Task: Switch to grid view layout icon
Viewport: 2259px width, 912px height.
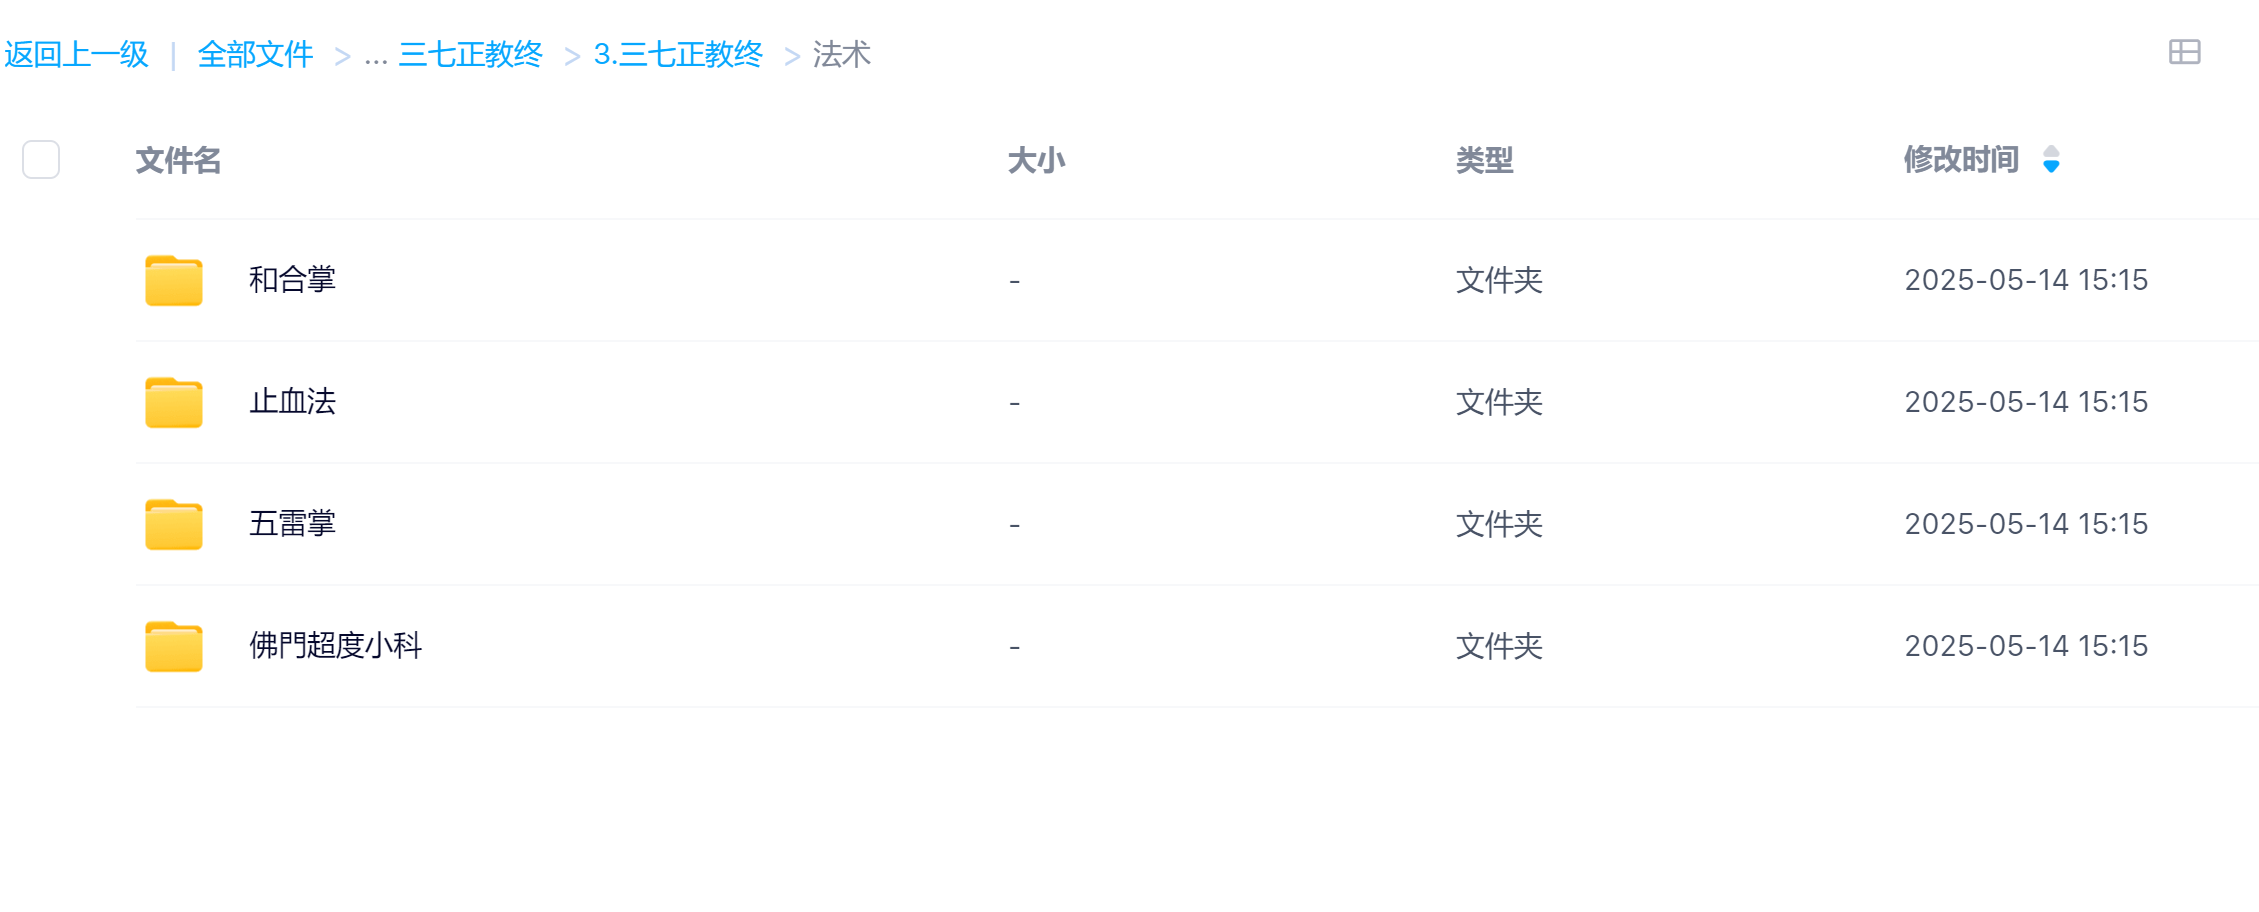Action: pos(2184,52)
